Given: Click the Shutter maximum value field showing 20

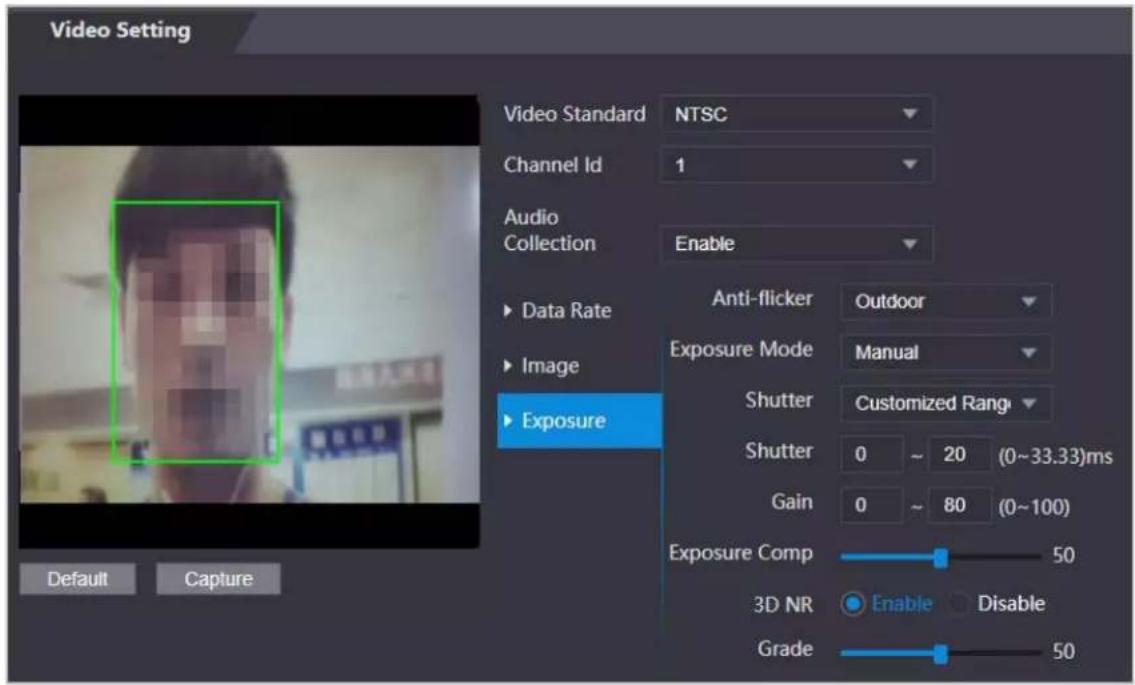Looking at the screenshot, I should pos(959,454).
